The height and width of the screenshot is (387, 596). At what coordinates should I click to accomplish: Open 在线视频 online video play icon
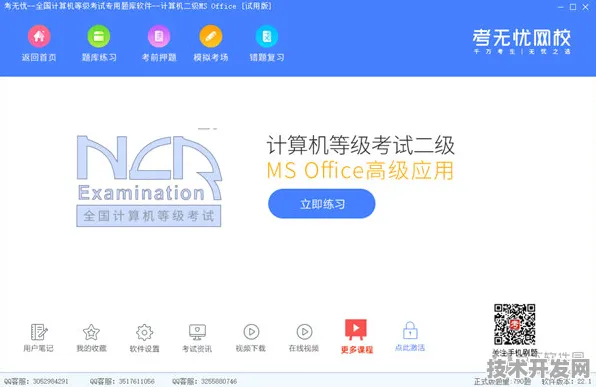tap(304, 332)
